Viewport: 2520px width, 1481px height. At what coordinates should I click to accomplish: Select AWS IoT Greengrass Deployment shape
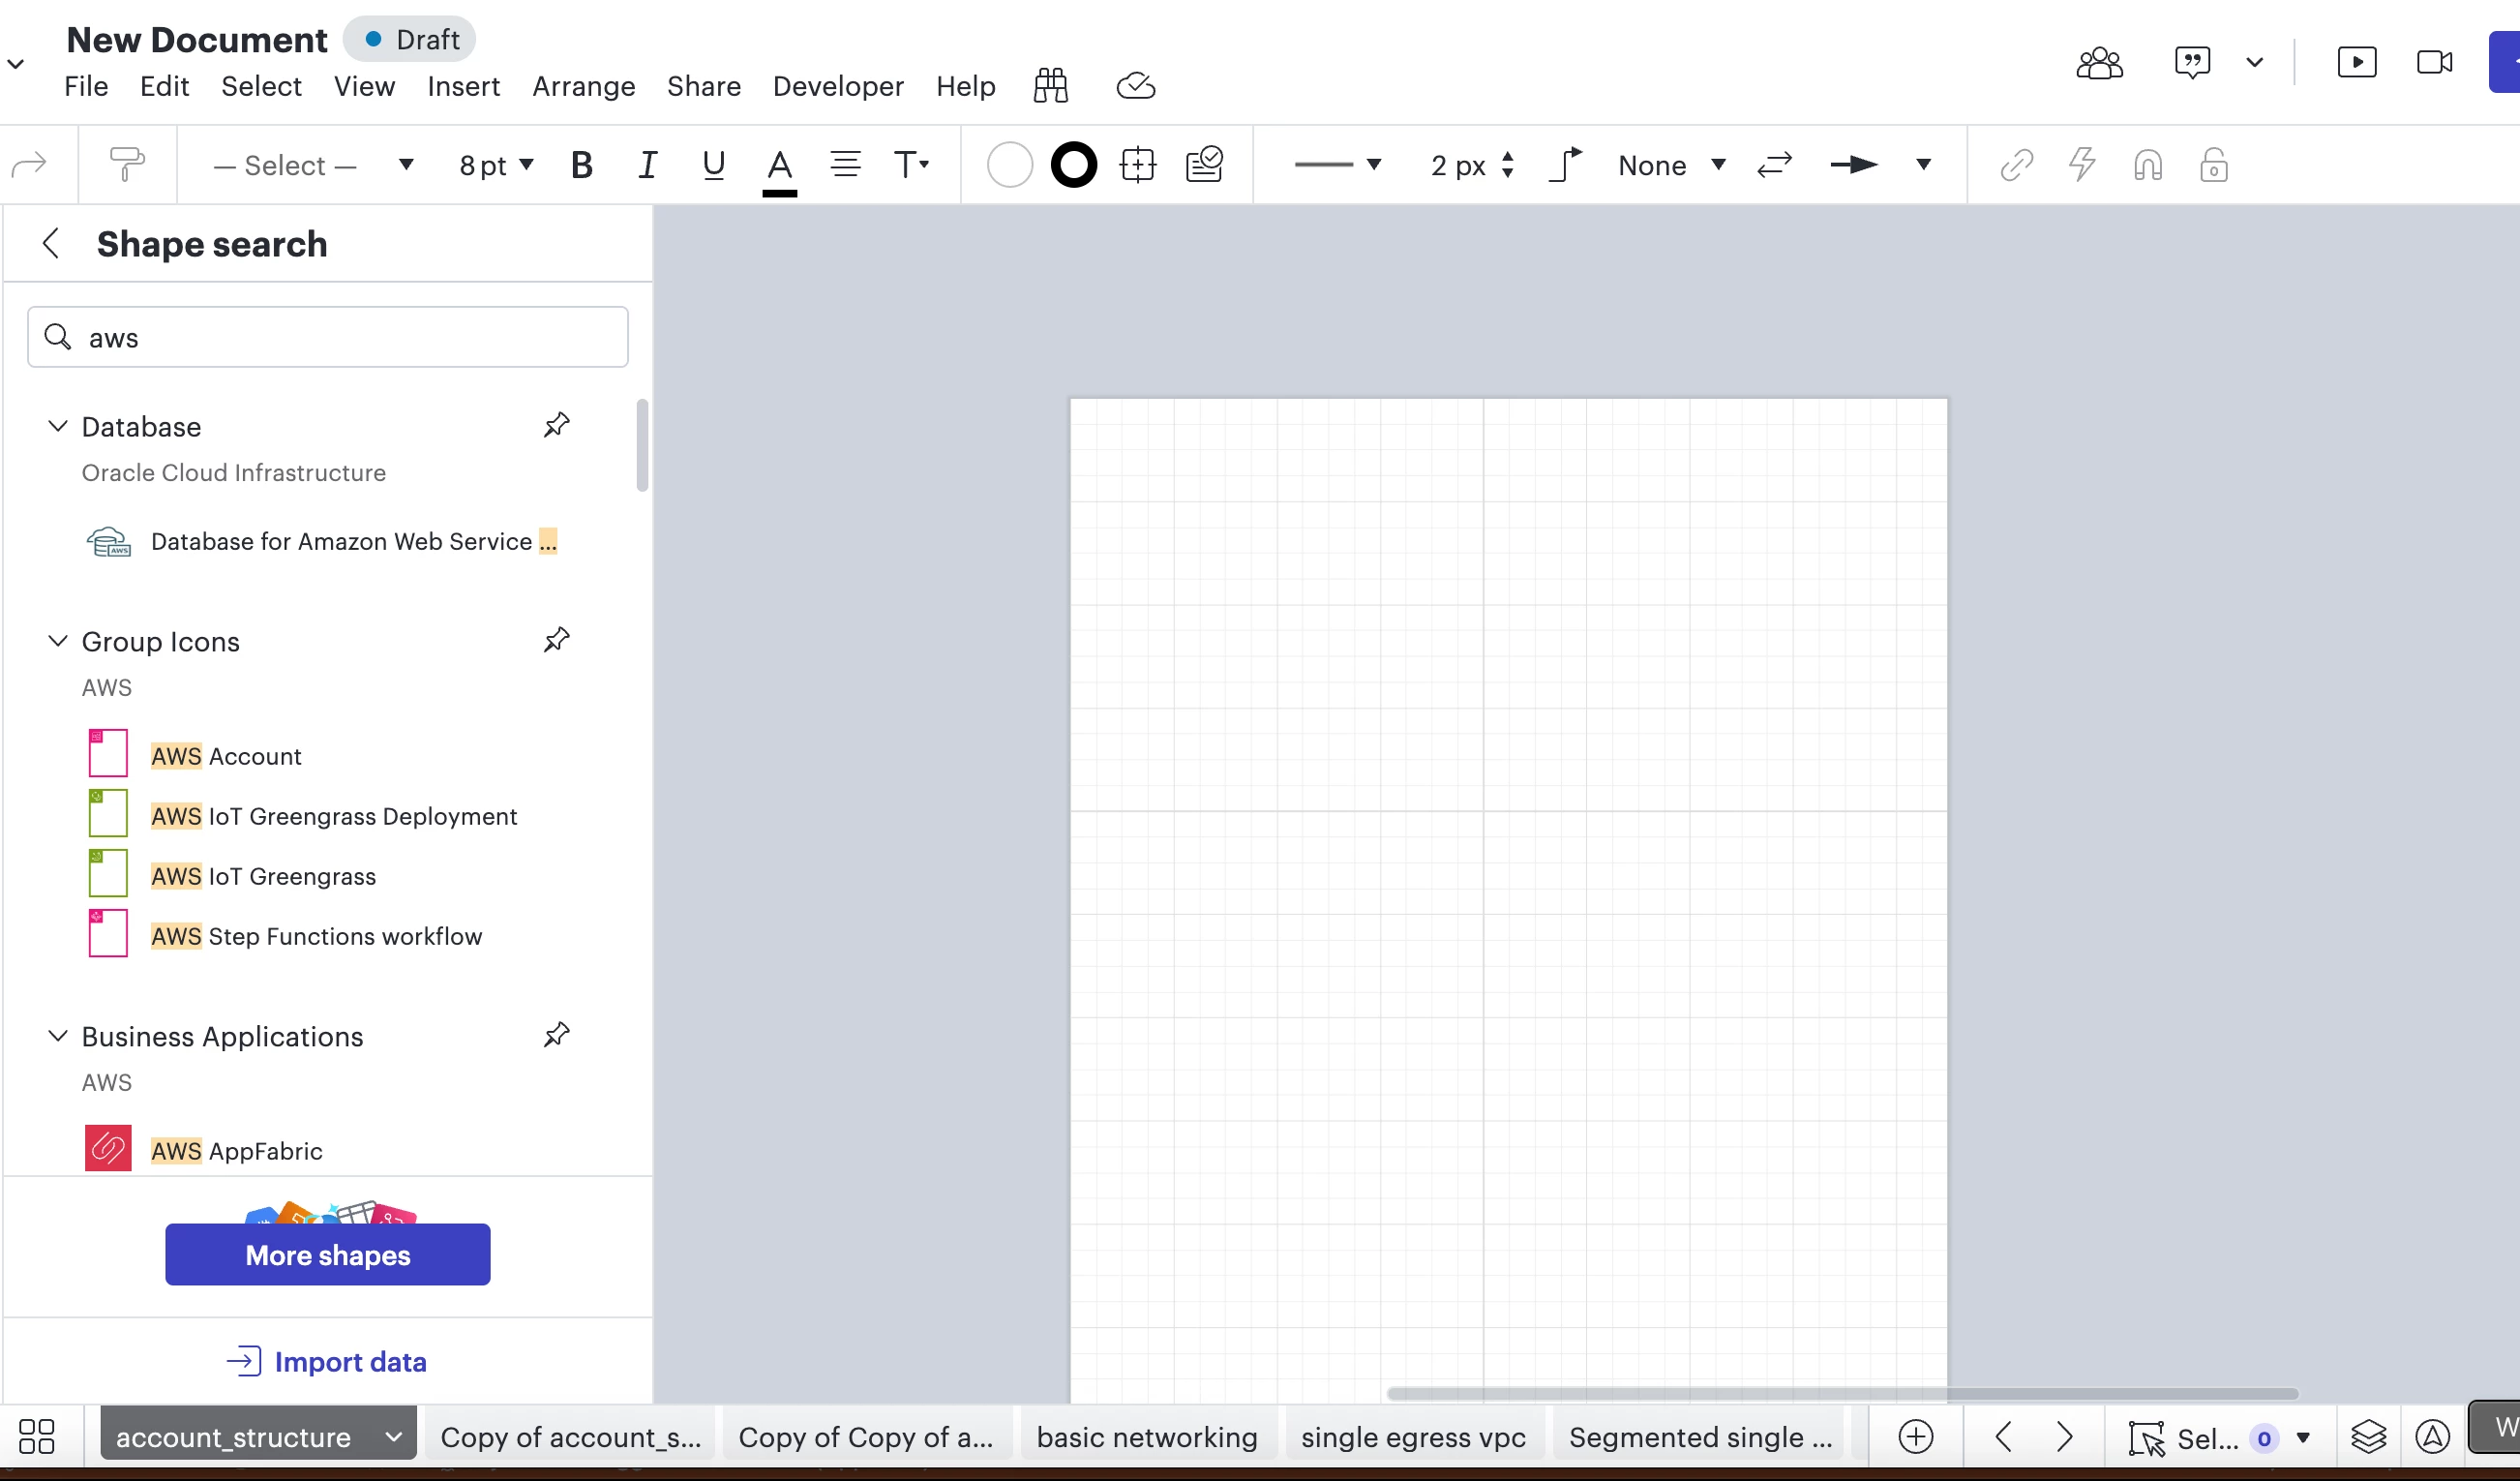point(302,815)
